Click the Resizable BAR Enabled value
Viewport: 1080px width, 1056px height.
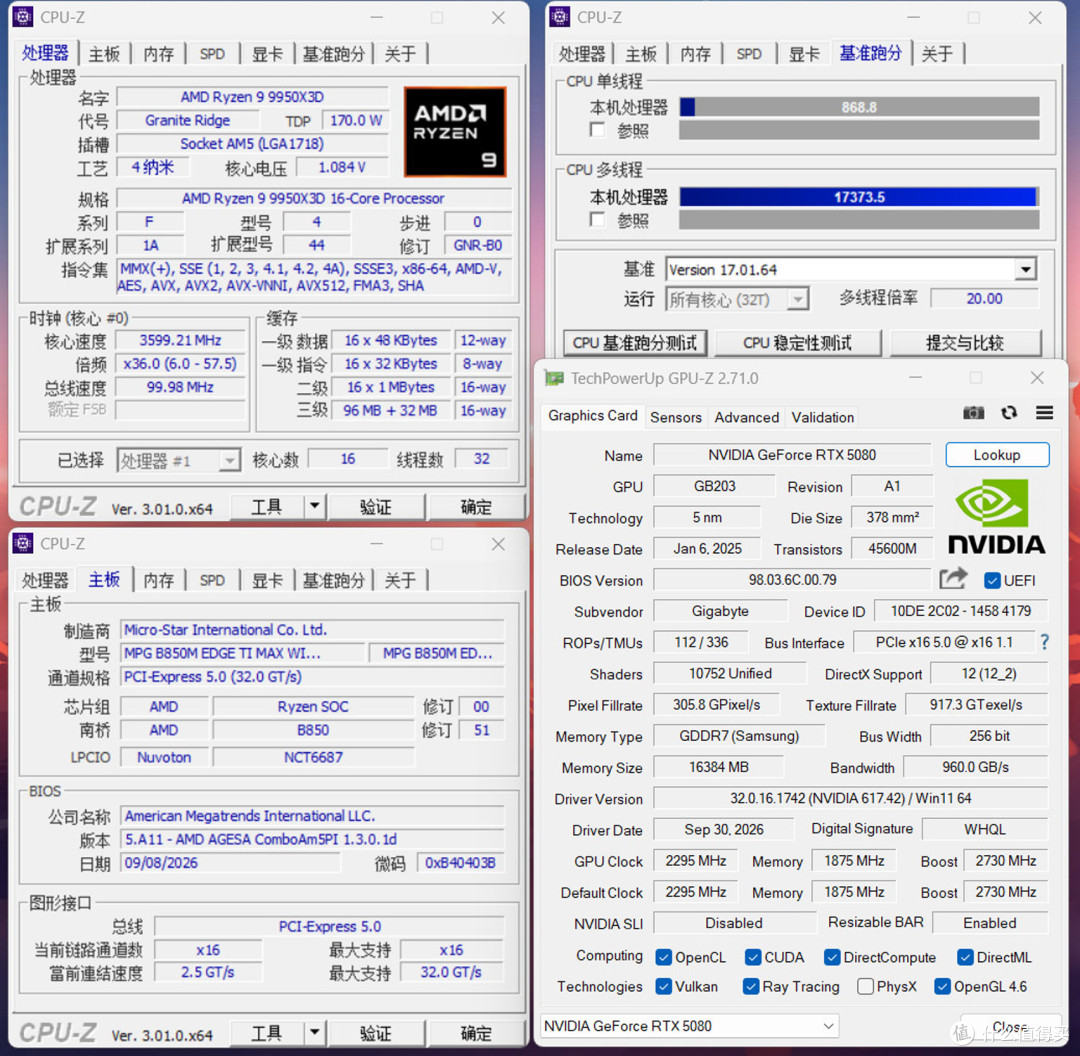(990, 922)
